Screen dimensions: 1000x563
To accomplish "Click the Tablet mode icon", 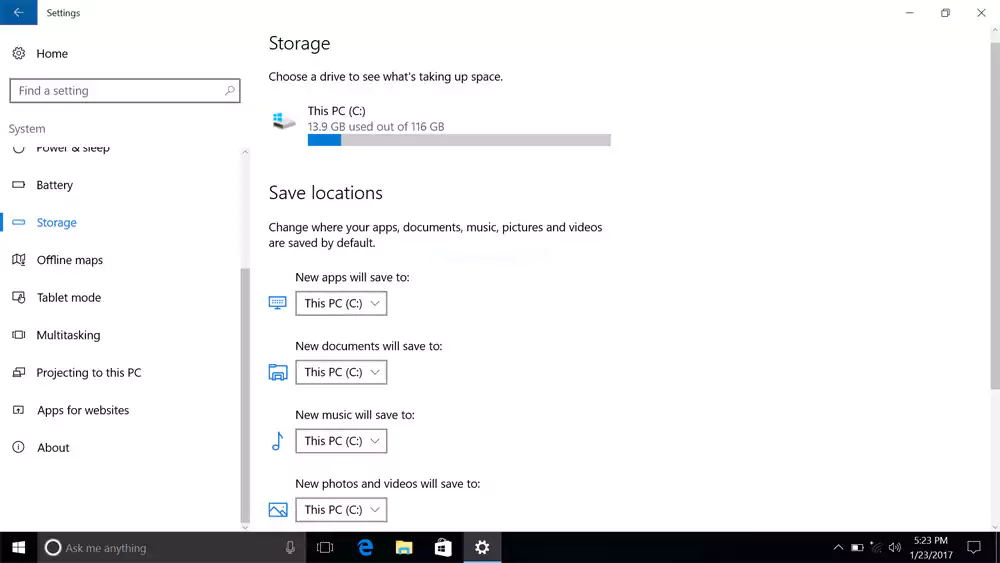I will pos(18,298).
